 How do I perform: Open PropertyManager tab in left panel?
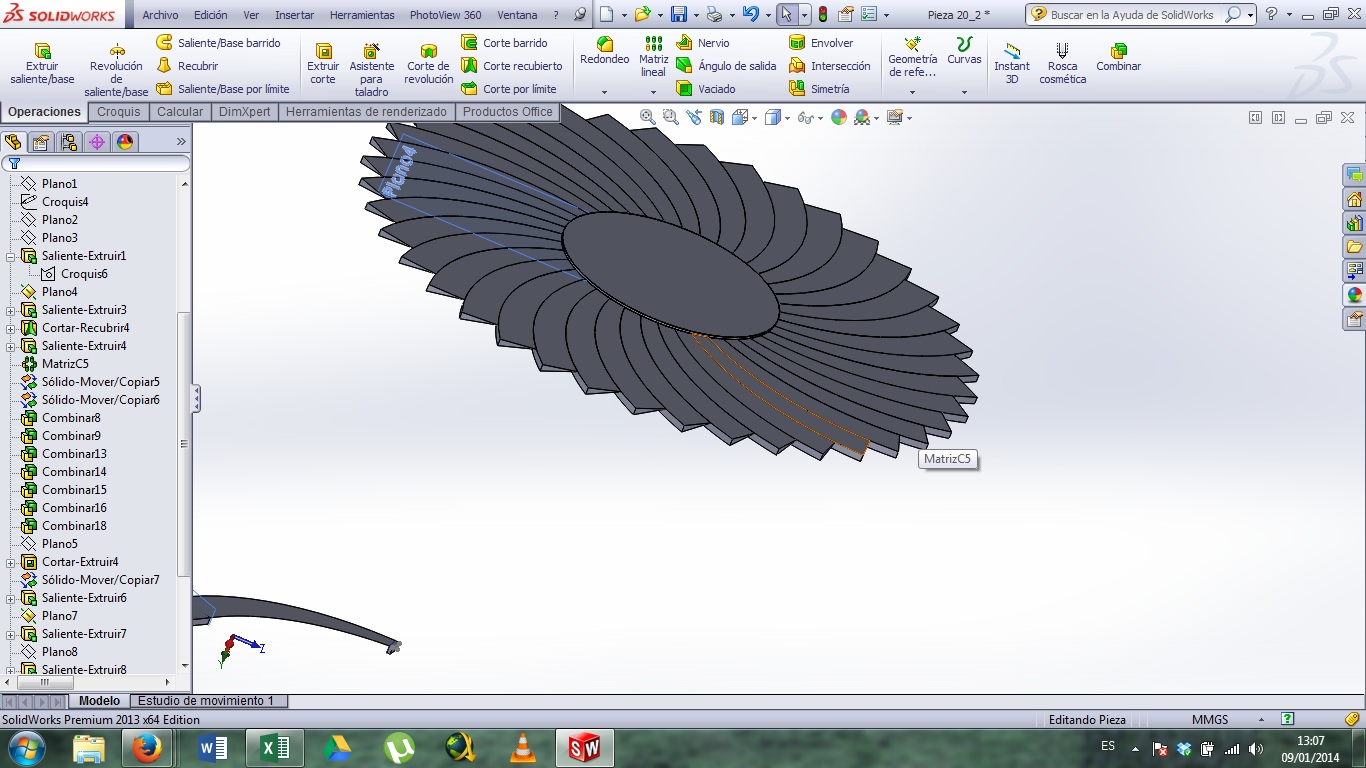click(41, 142)
